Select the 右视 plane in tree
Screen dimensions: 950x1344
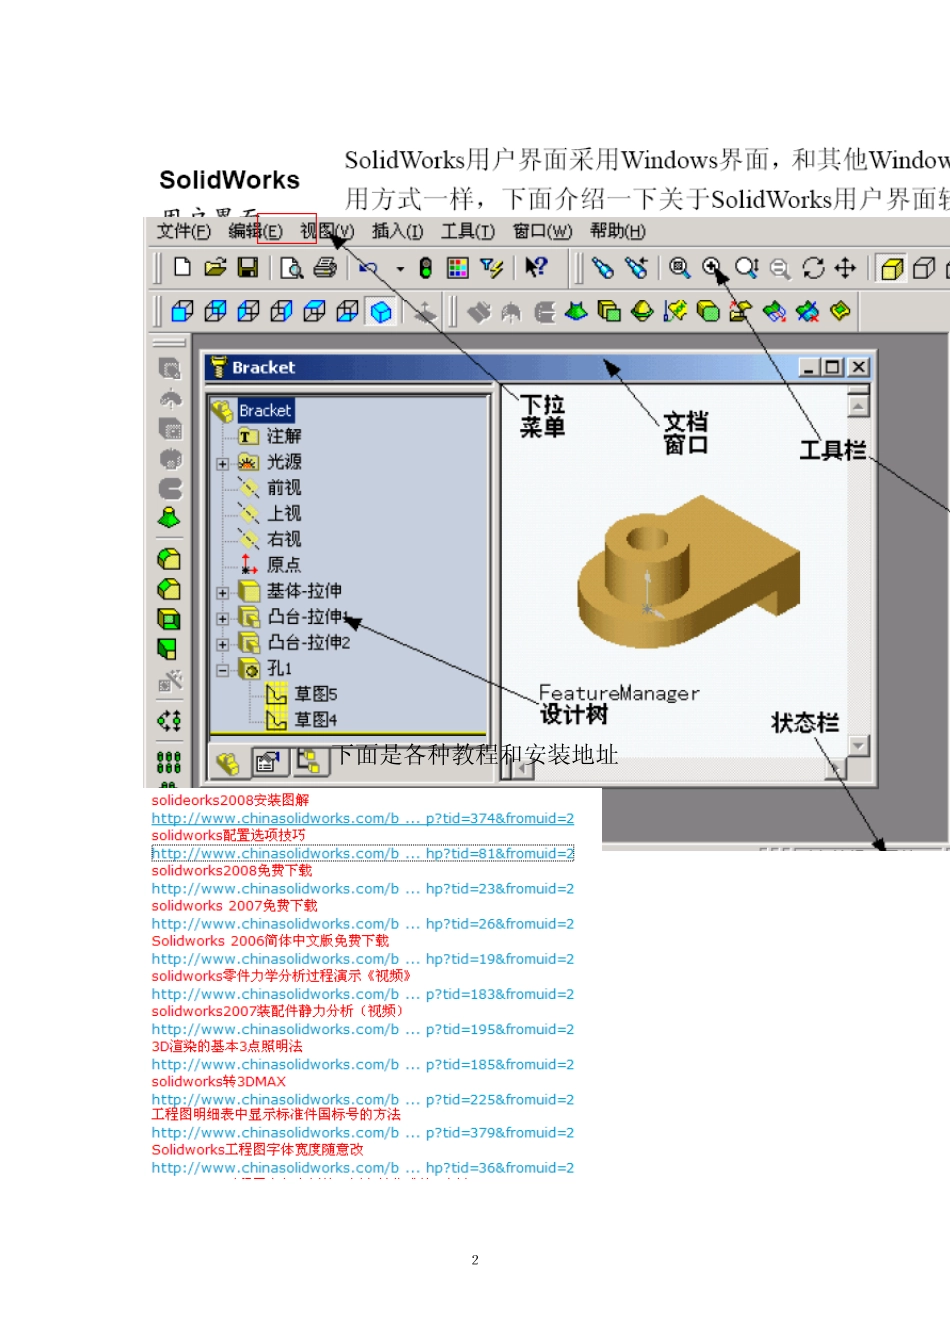[x=284, y=539]
